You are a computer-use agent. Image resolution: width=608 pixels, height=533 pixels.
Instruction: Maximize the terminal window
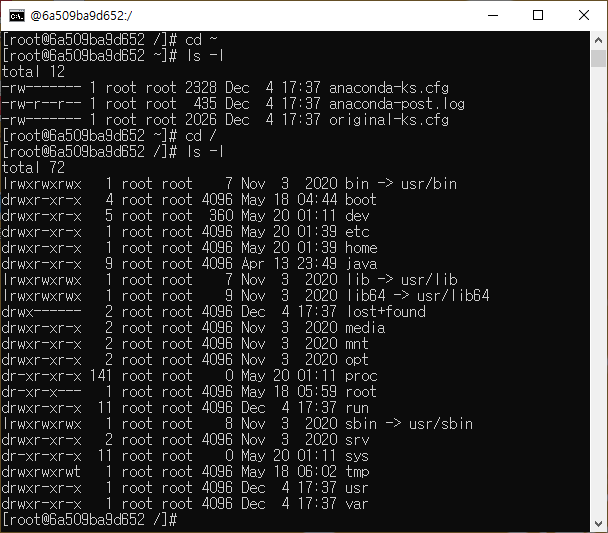pos(538,16)
